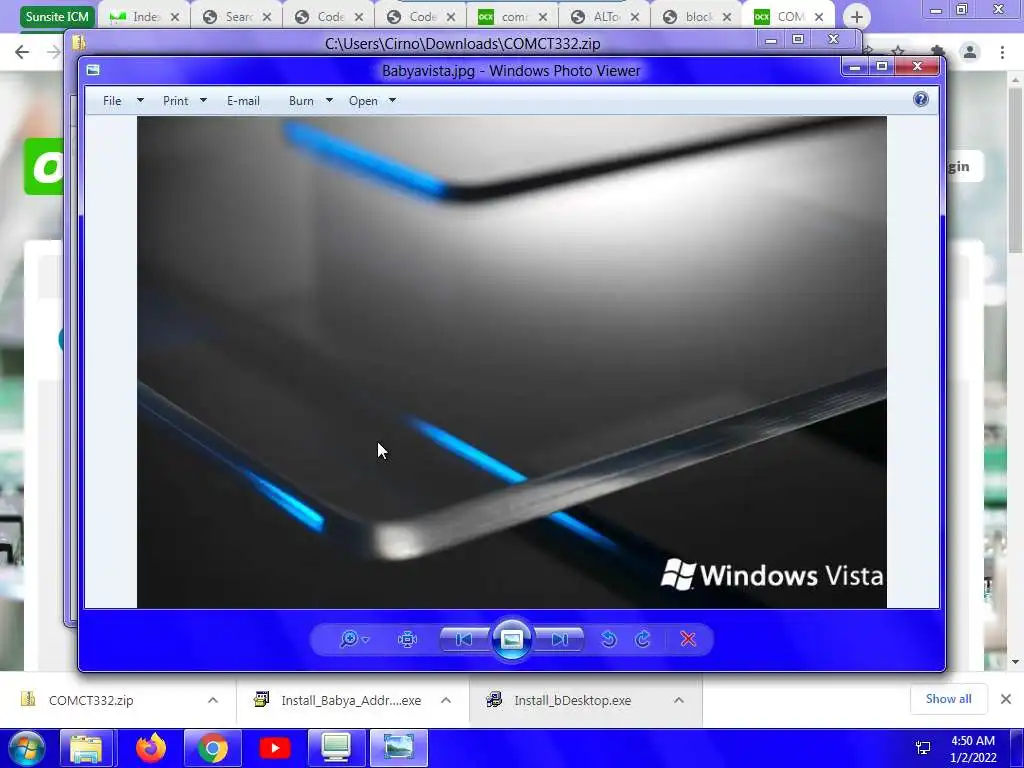The image size is (1024, 768).
Task: Close the Inde browser tab
Action: coord(175,17)
